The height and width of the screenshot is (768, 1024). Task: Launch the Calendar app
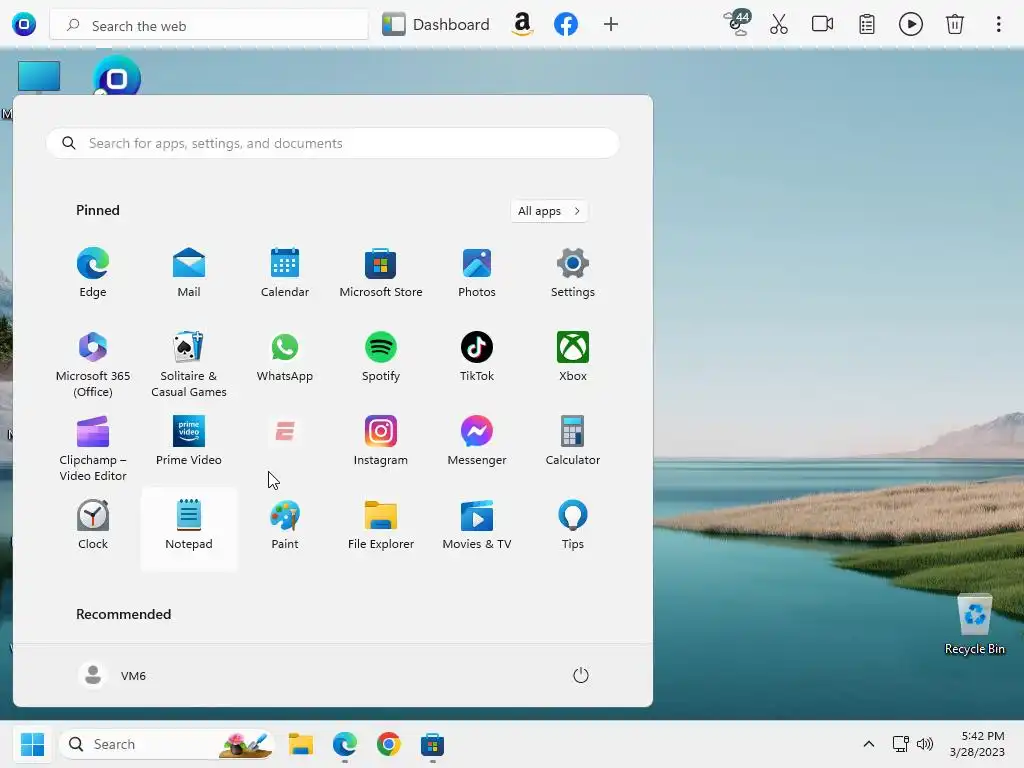click(285, 273)
